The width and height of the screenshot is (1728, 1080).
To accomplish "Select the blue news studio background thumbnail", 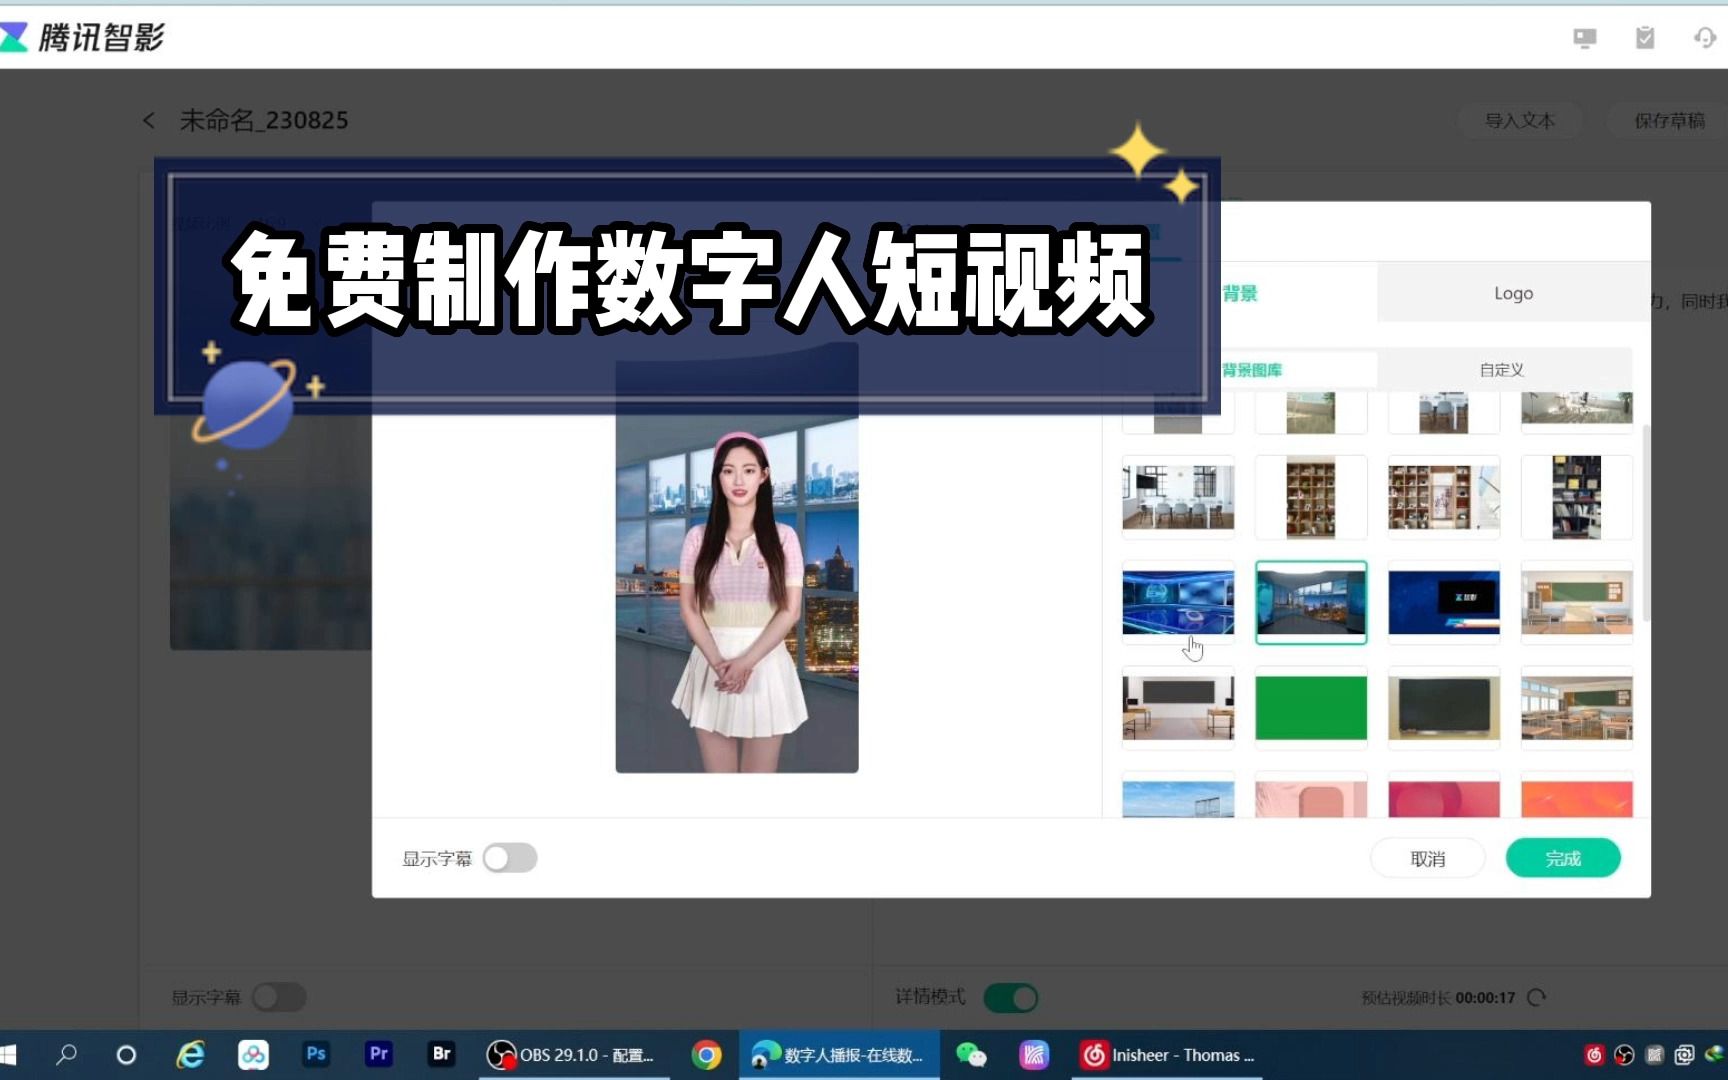I will [1178, 602].
